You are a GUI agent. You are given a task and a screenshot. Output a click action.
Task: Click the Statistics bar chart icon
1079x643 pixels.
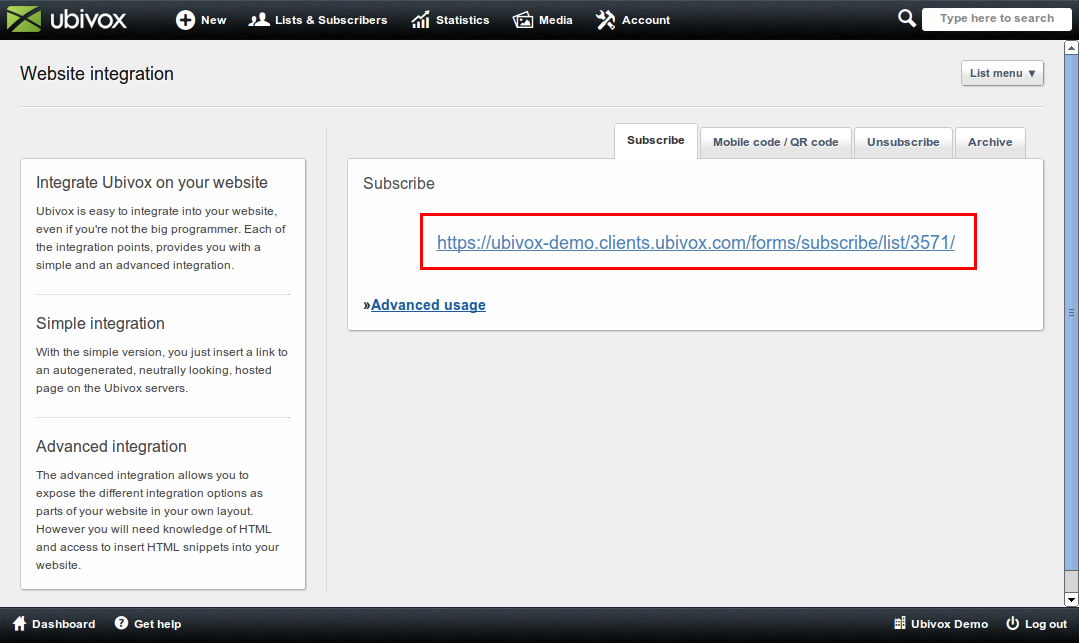point(420,20)
